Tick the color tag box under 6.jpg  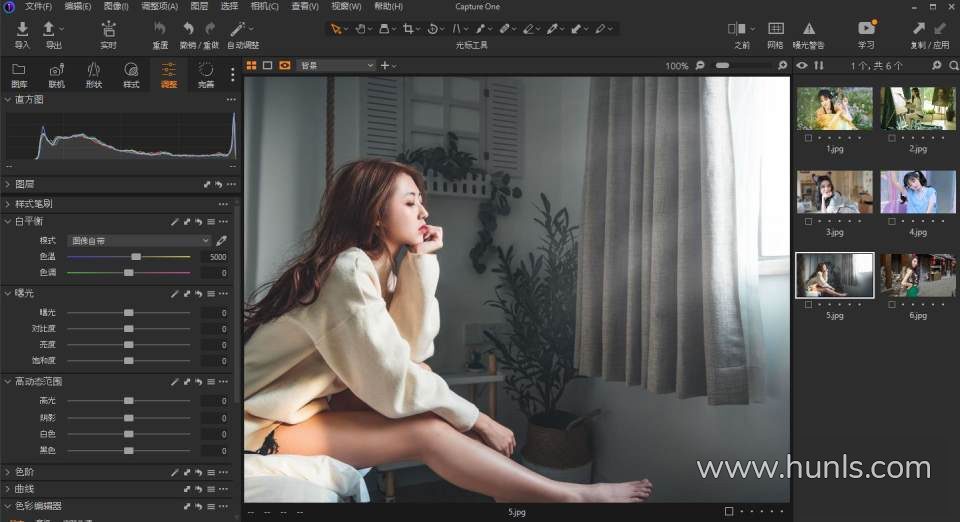tap(891, 305)
